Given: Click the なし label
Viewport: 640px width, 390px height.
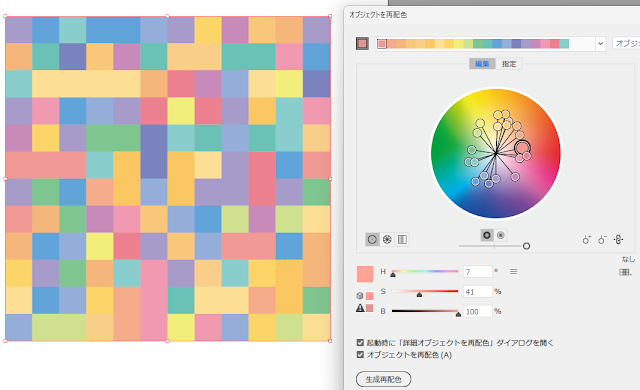Looking at the screenshot, I should (x=628, y=259).
